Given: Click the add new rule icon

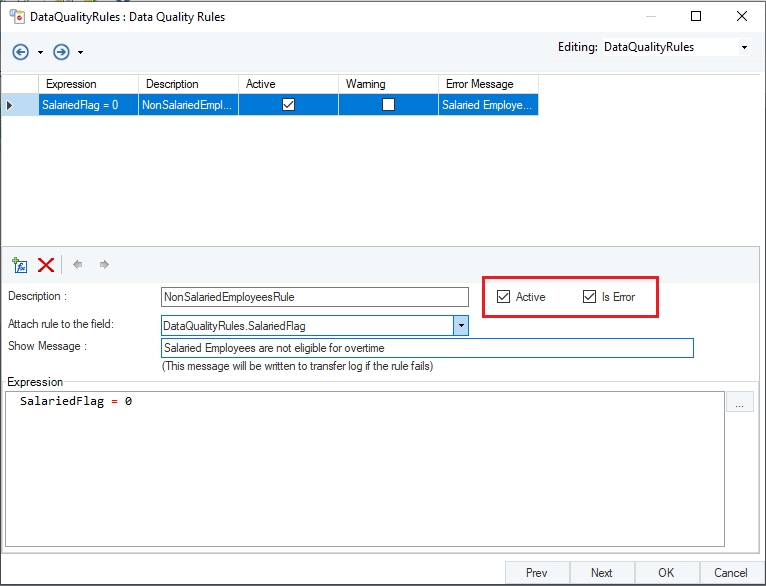Looking at the screenshot, I should tap(19, 265).
